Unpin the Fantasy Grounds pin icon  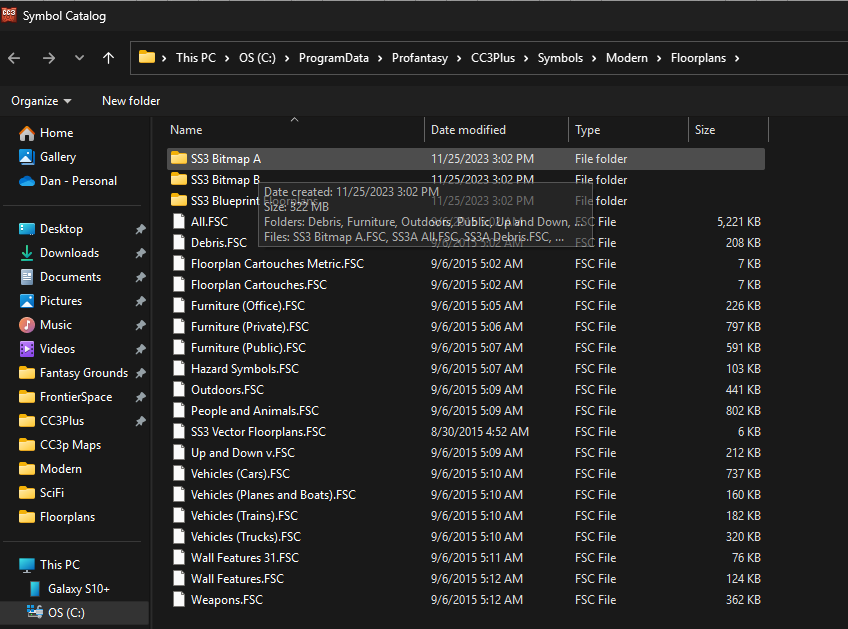140,373
